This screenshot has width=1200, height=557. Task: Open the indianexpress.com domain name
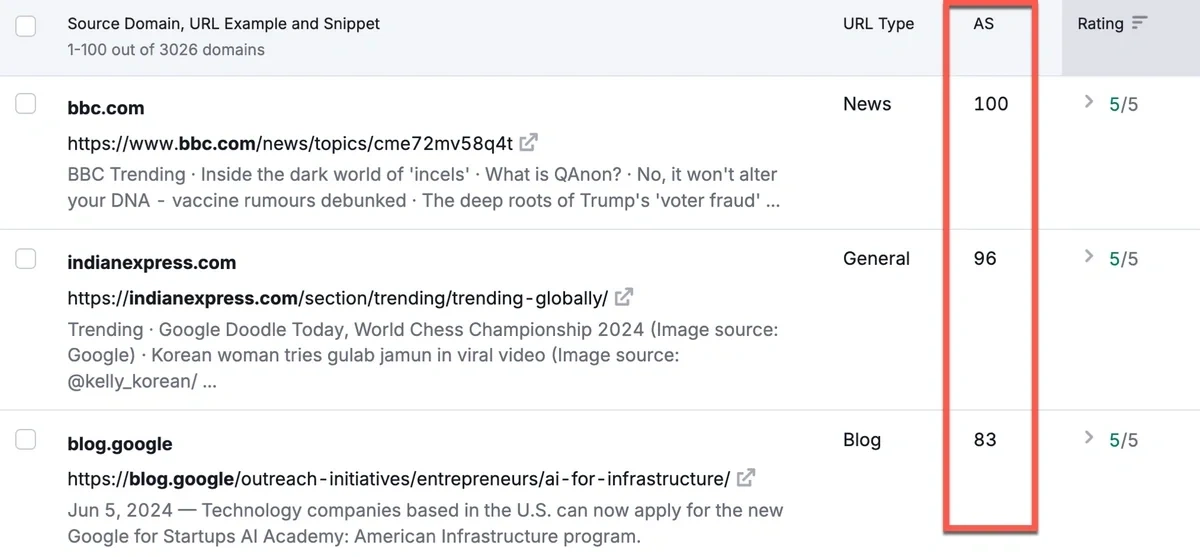[152, 263]
